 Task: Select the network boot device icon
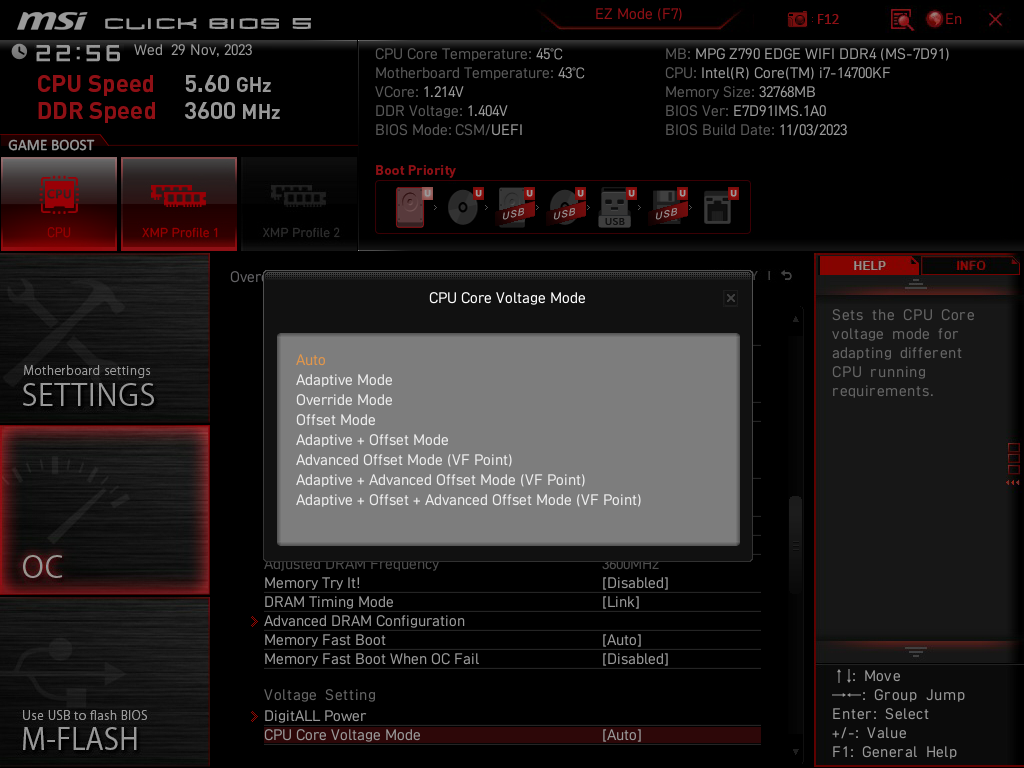pos(719,207)
